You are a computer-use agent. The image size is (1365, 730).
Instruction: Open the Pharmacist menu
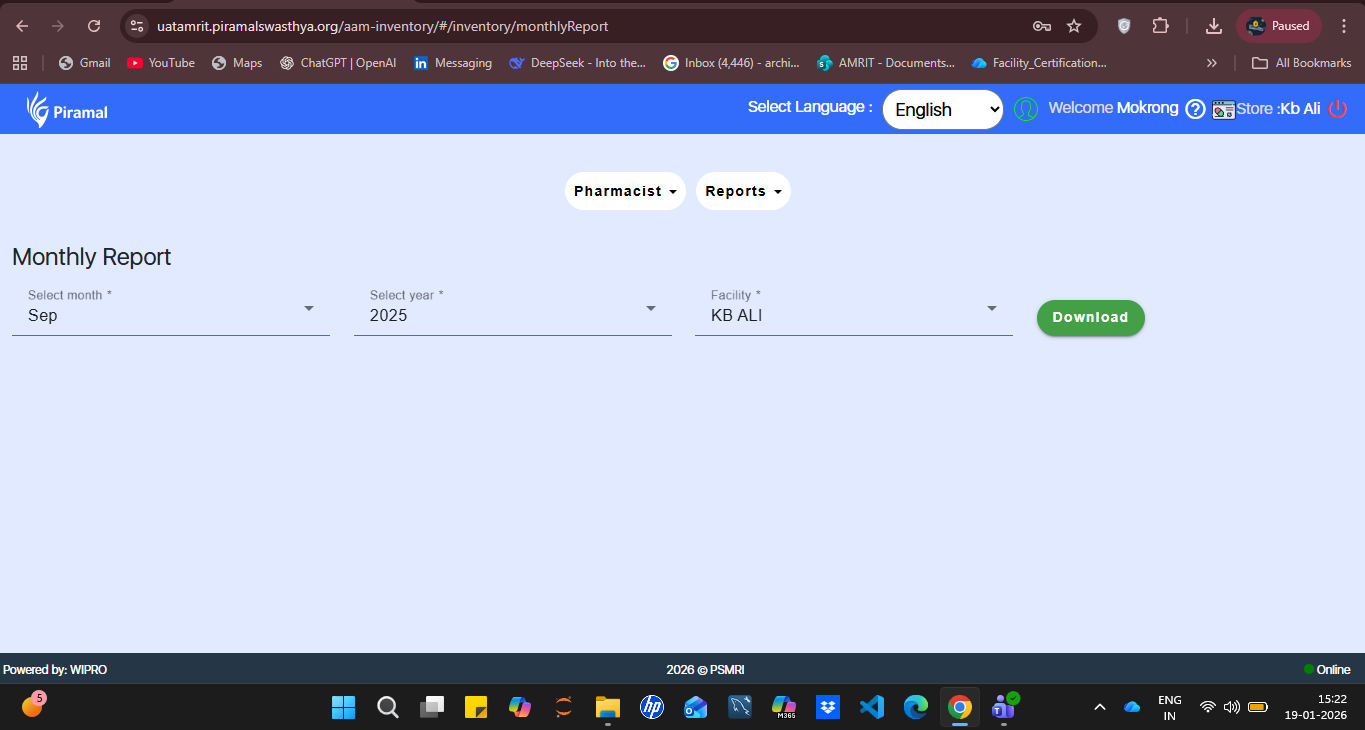tap(625, 191)
